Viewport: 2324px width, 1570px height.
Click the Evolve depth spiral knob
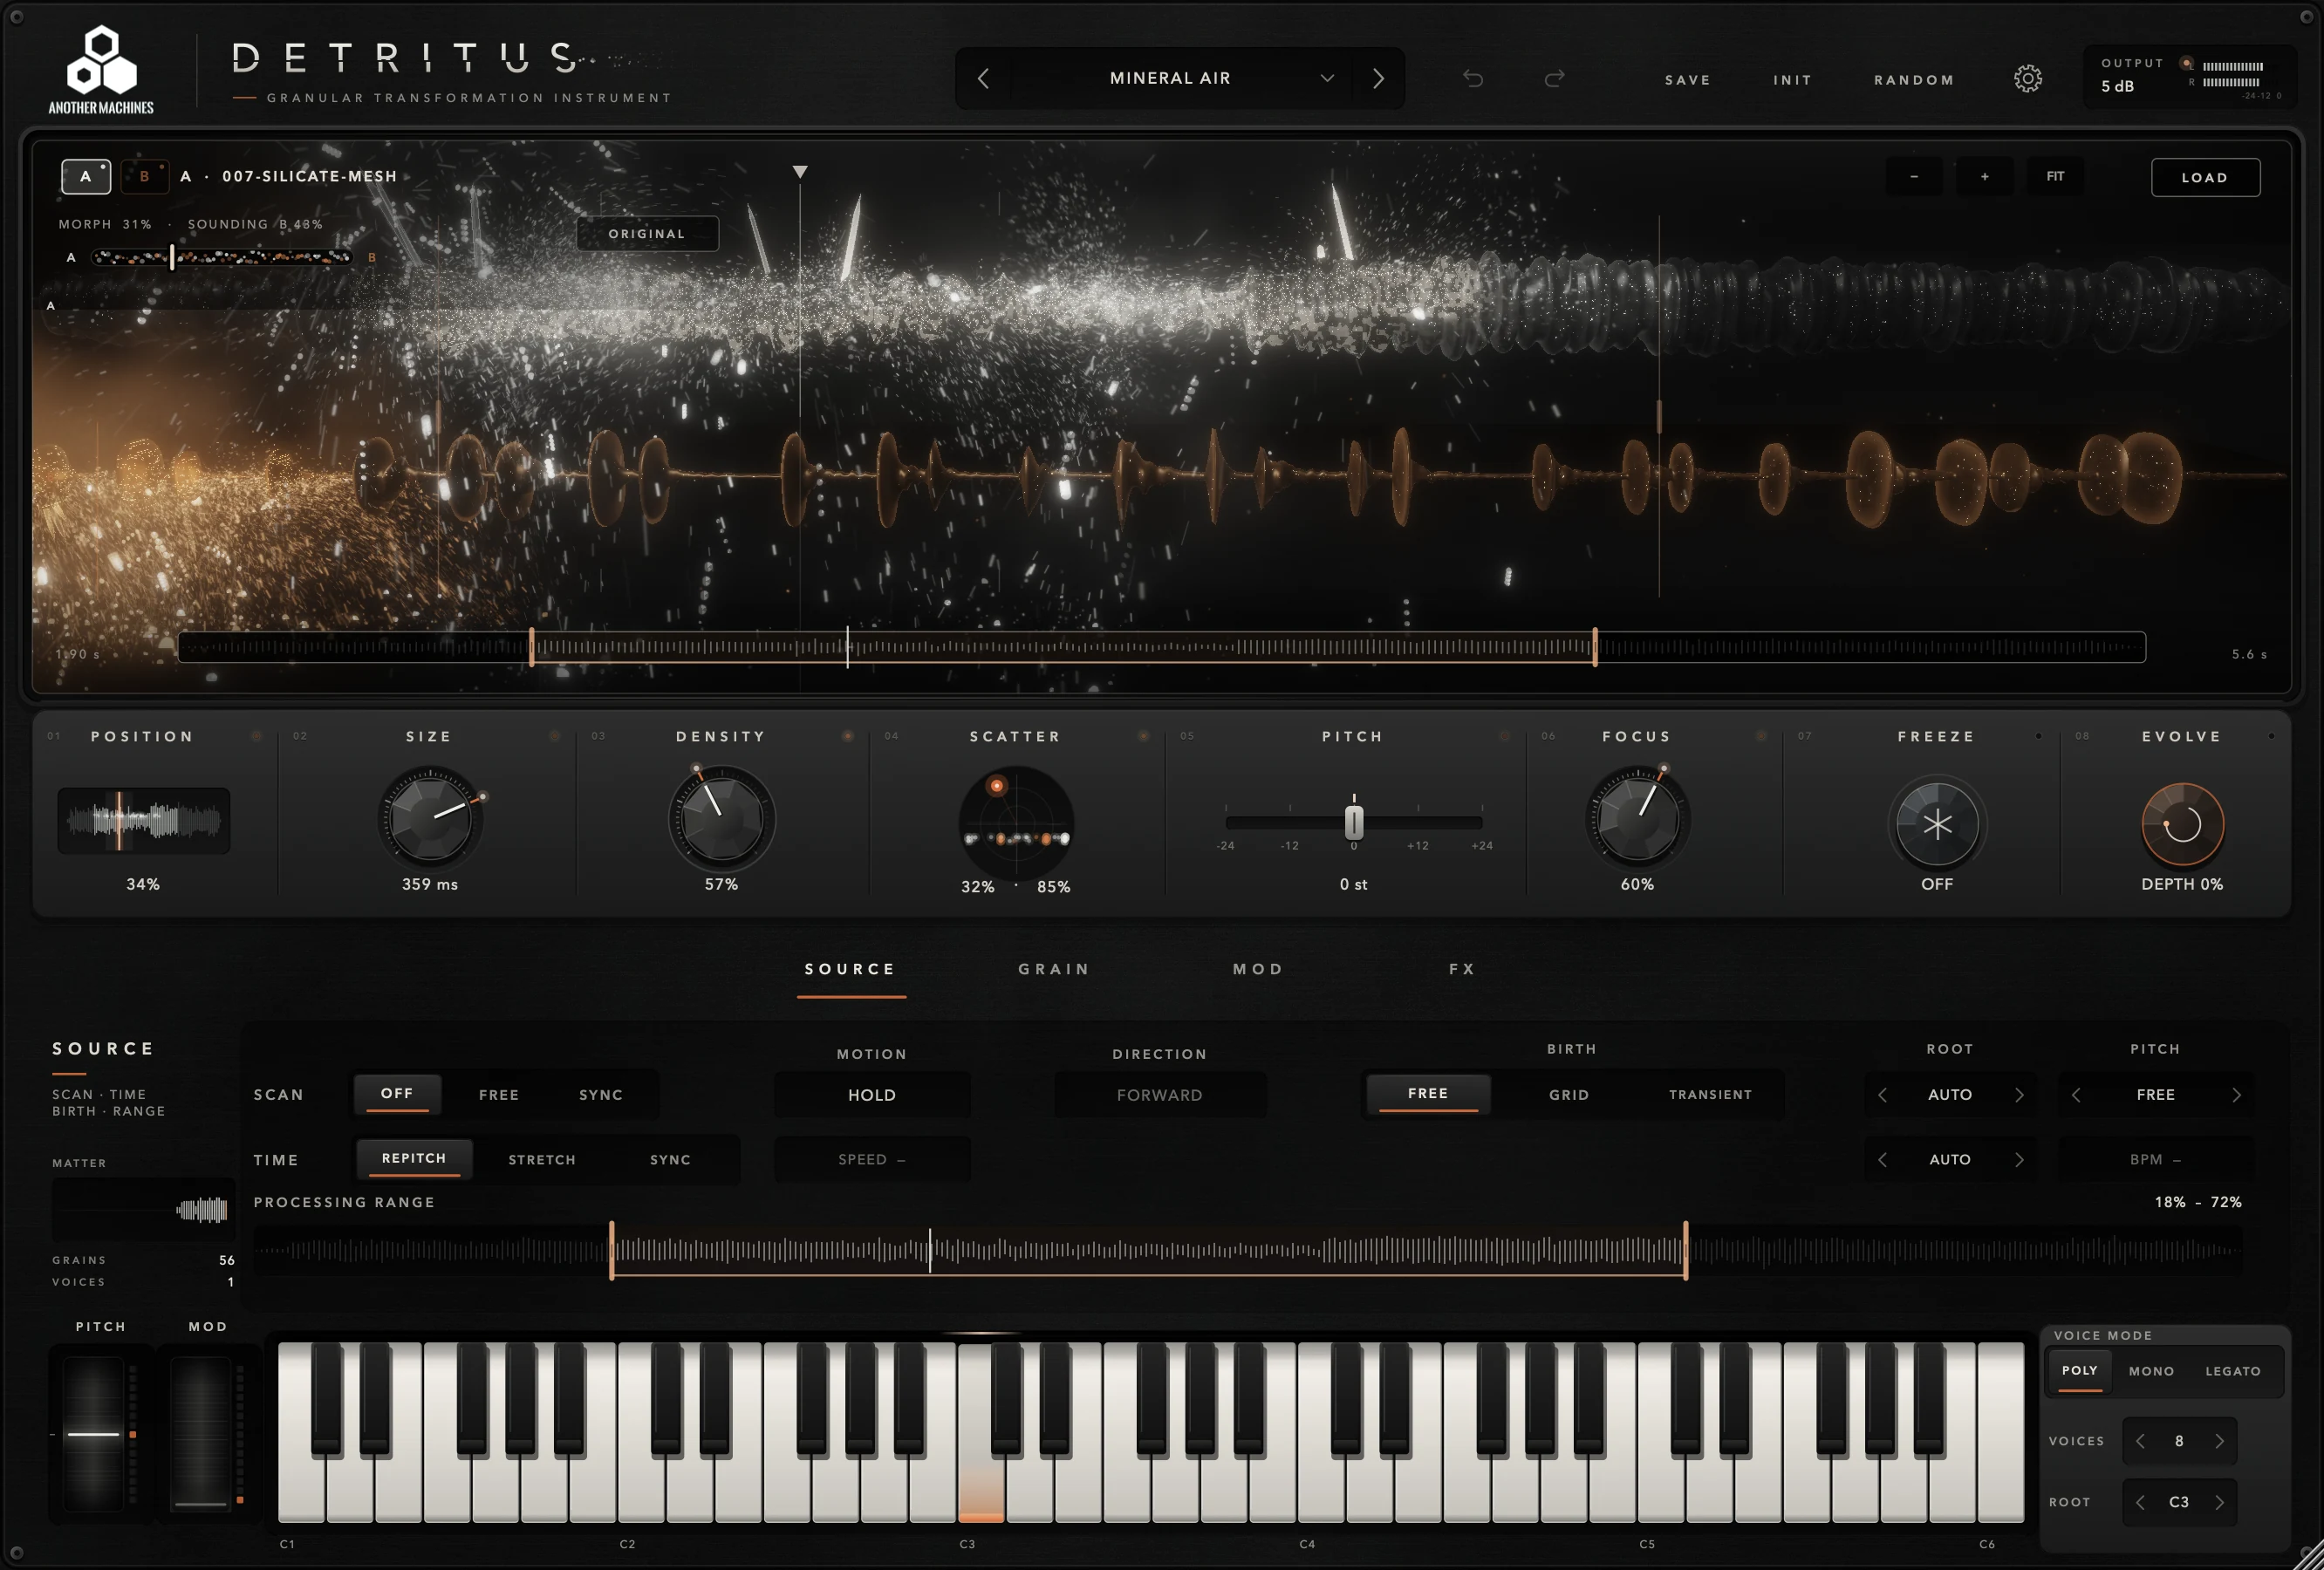pyautogui.click(x=2182, y=824)
